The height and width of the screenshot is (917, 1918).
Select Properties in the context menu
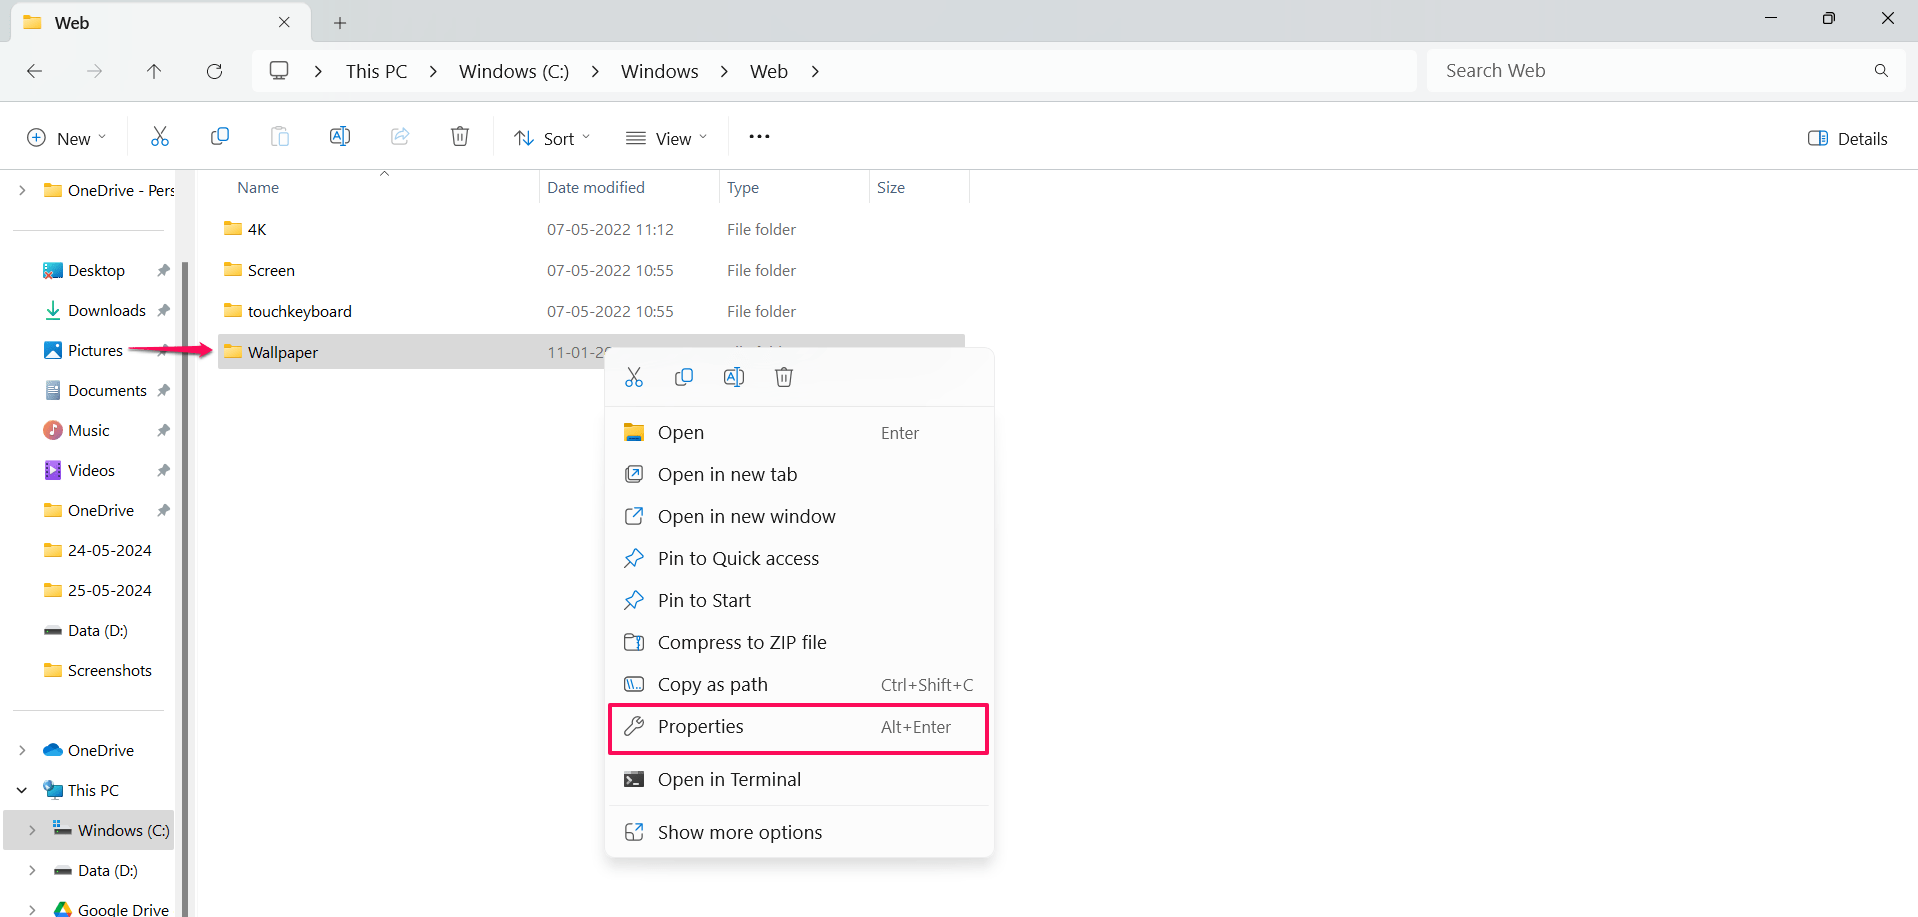[x=700, y=727]
